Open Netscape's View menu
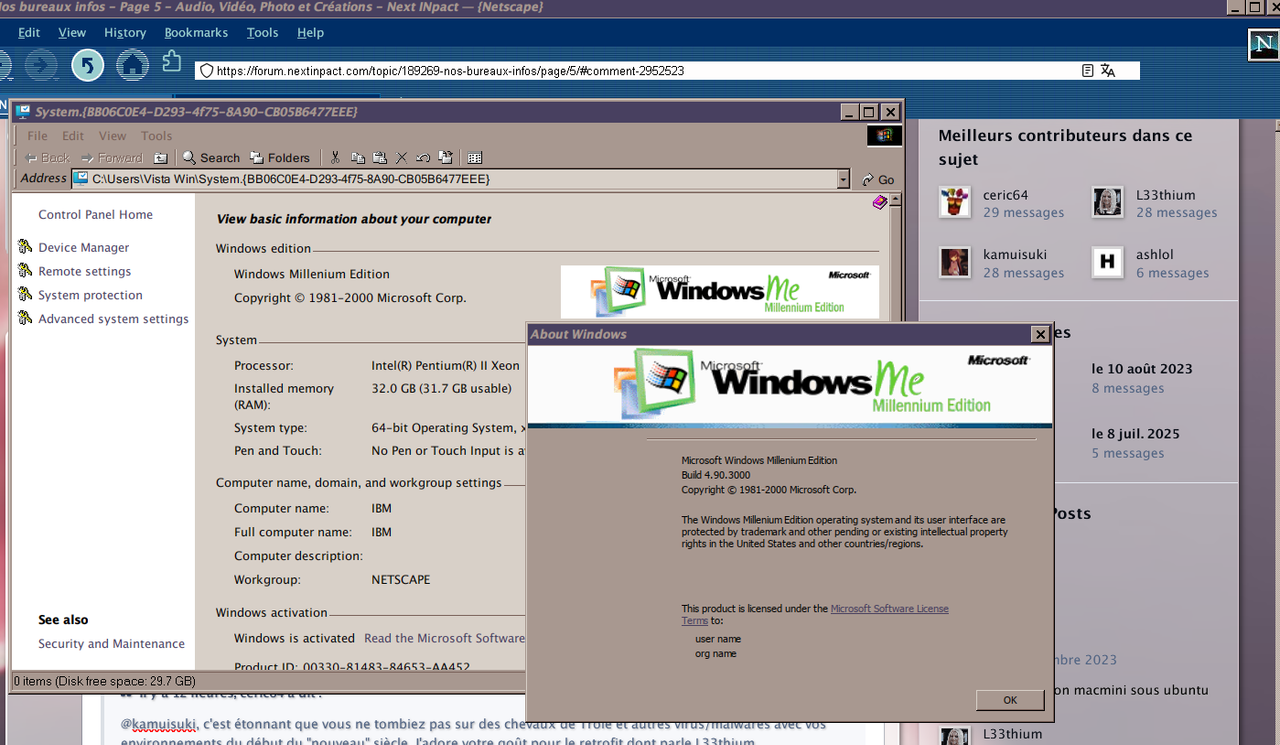The height and width of the screenshot is (745, 1280). 72,32
